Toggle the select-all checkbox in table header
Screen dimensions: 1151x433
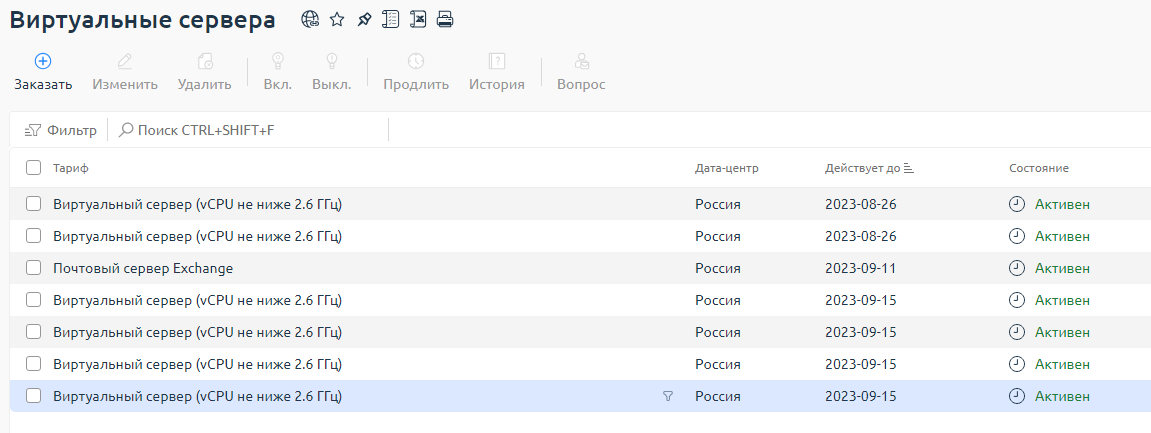click(33, 168)
